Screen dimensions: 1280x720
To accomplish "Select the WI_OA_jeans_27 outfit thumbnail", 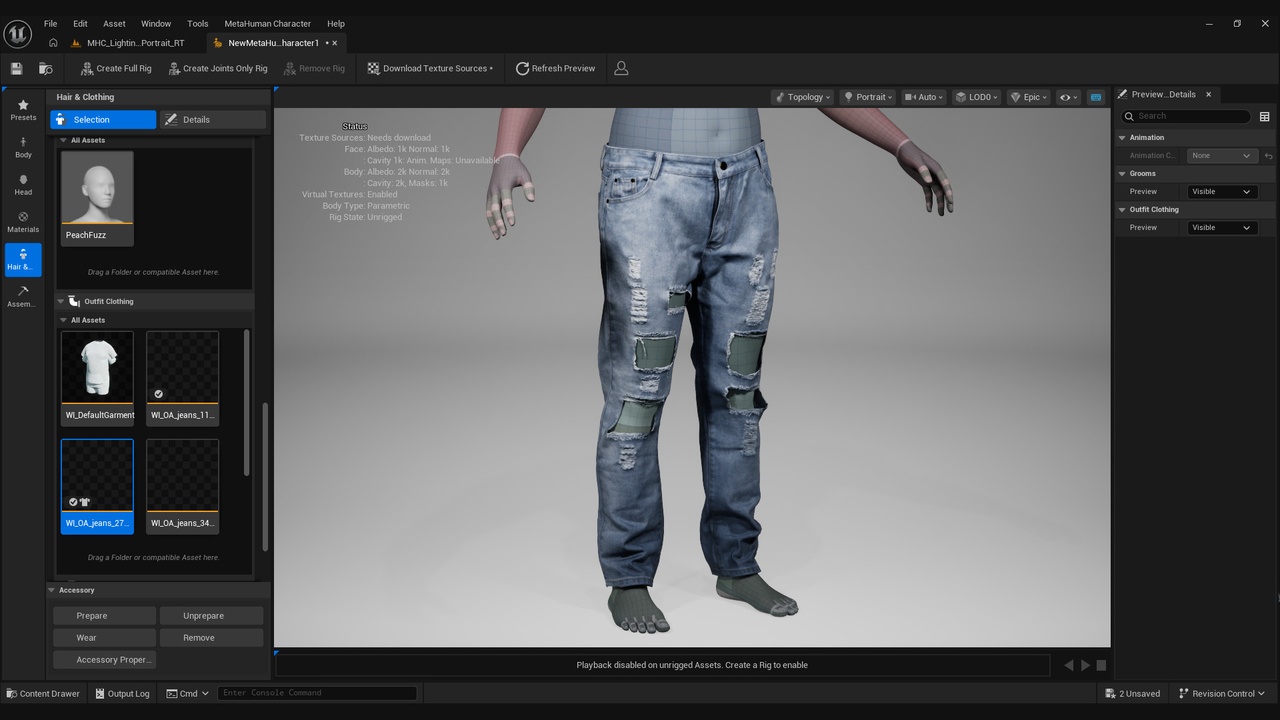I will click(x=97, y=486).
